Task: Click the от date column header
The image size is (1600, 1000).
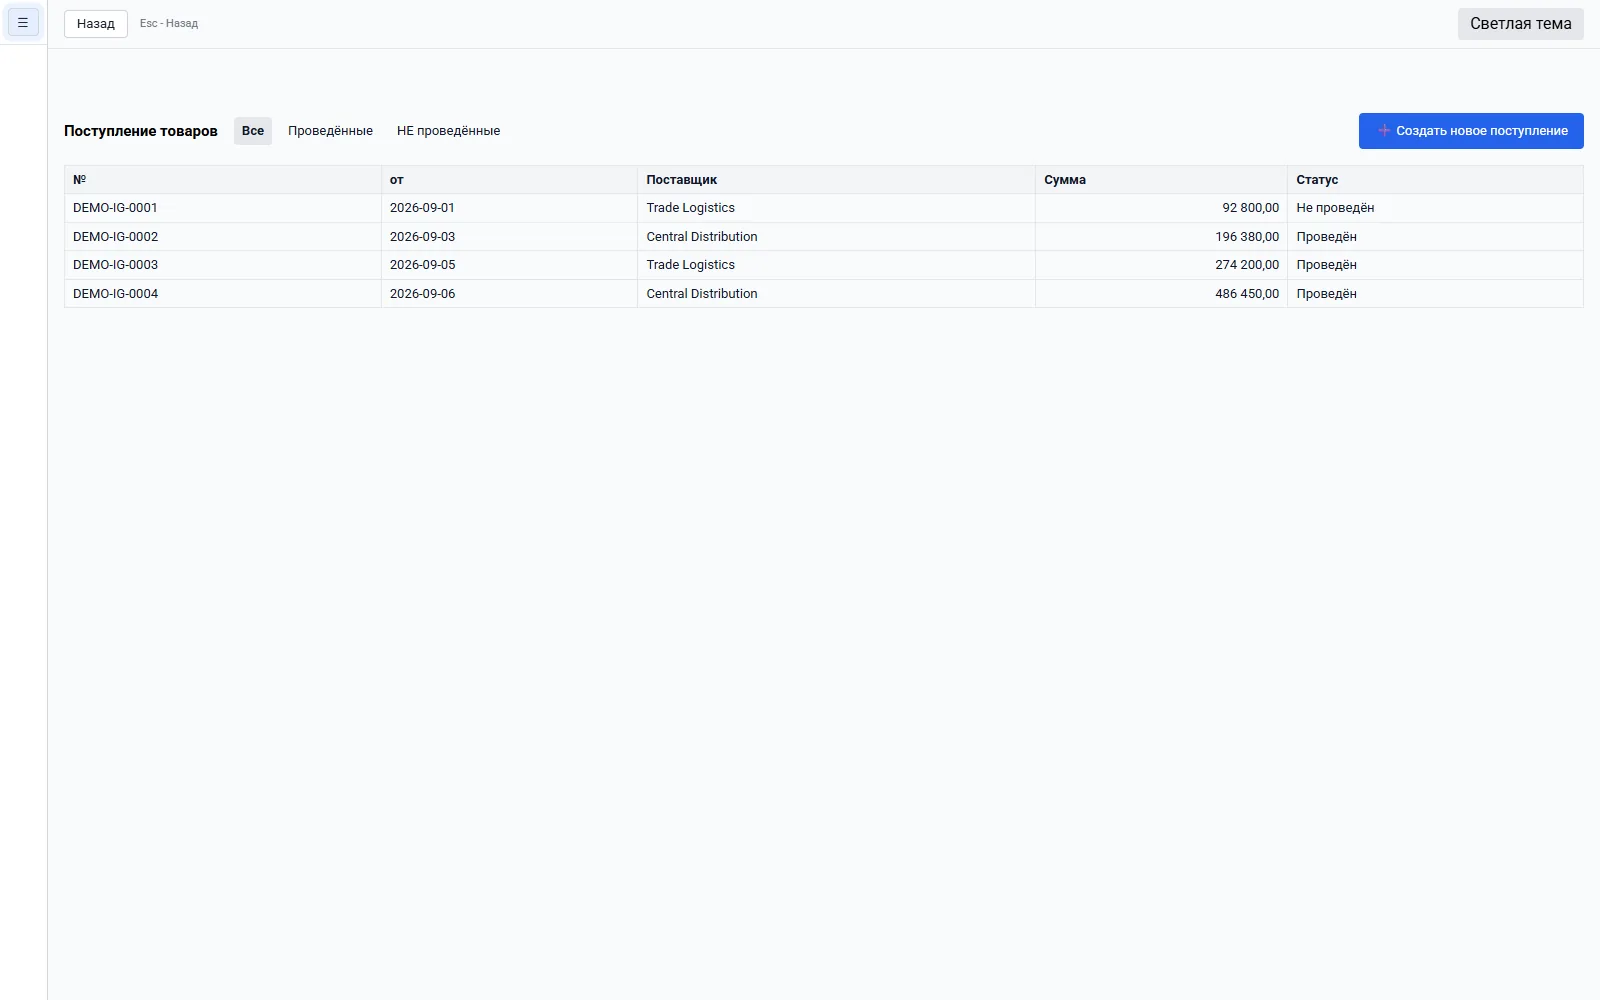Action: pos(509,180)
